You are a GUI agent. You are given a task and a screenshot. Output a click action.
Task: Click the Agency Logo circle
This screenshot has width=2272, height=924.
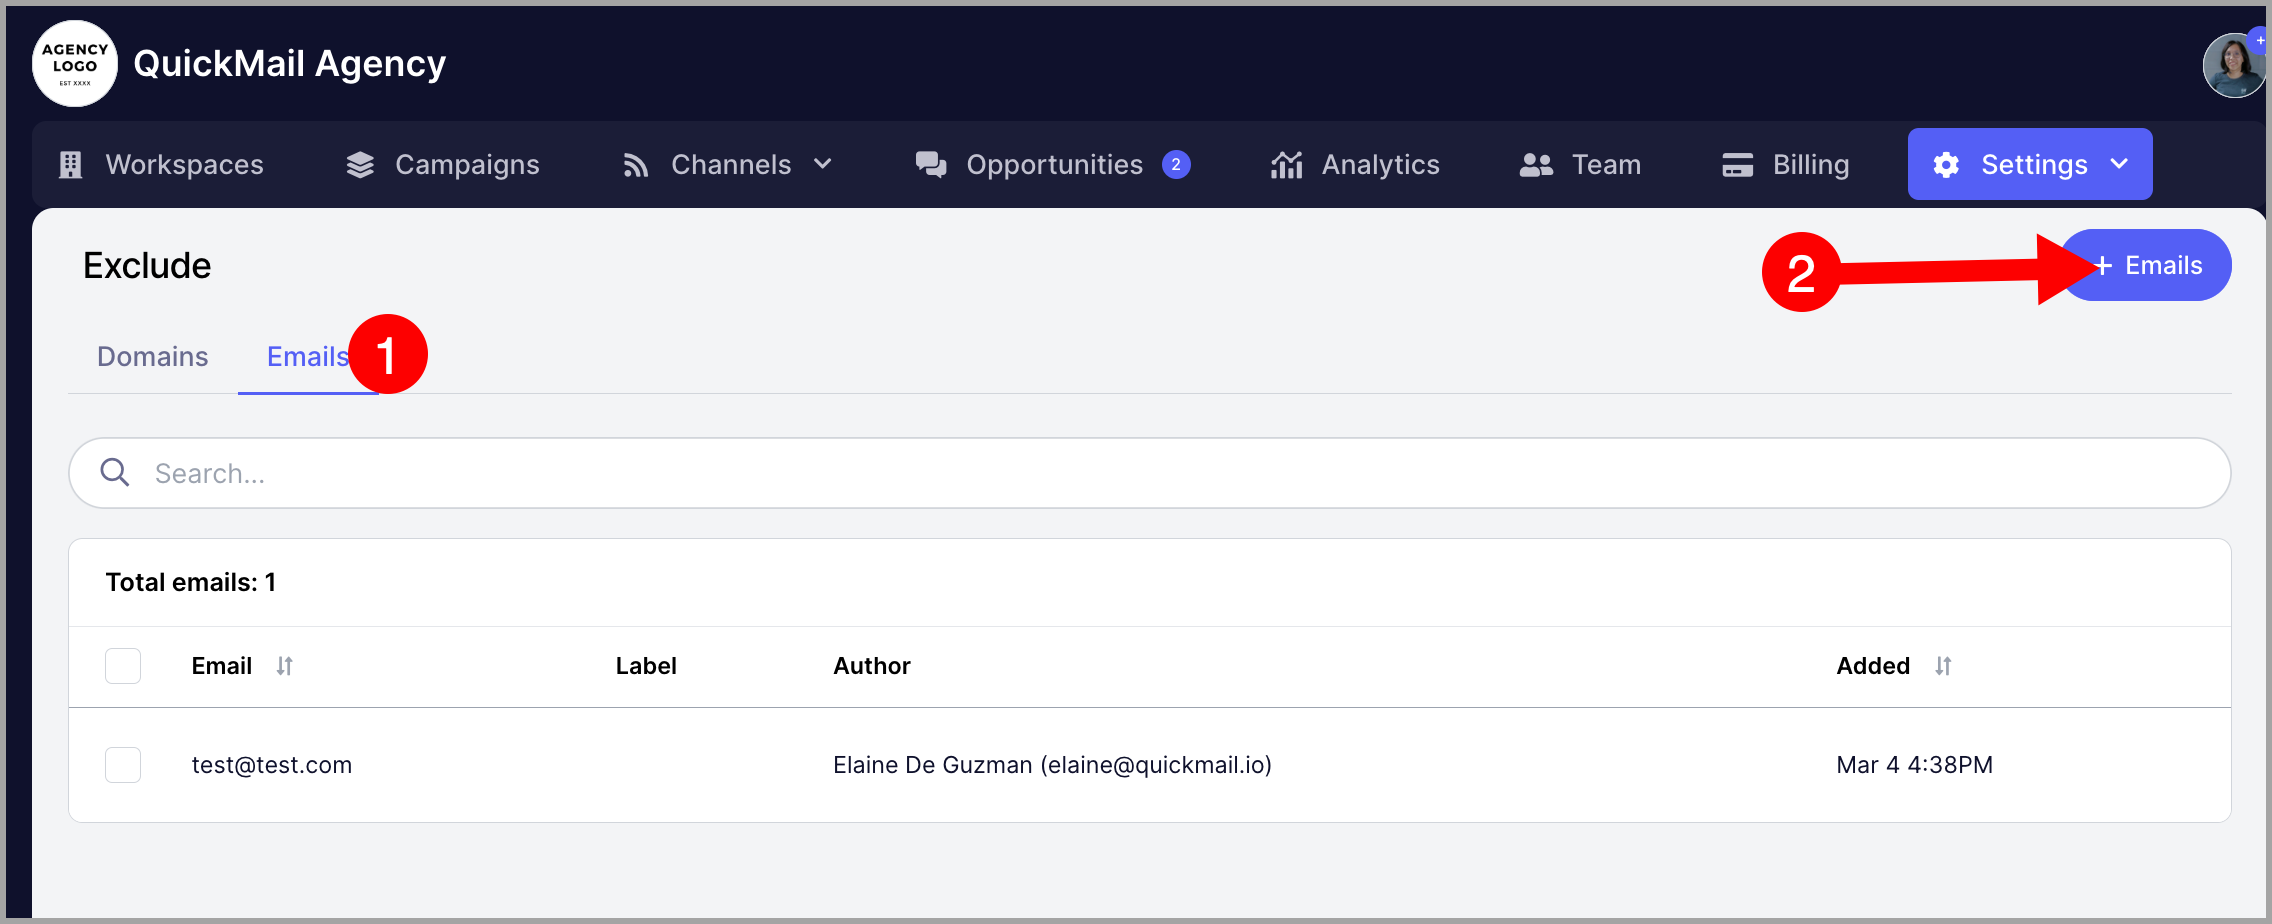click(x=75, y=64)
